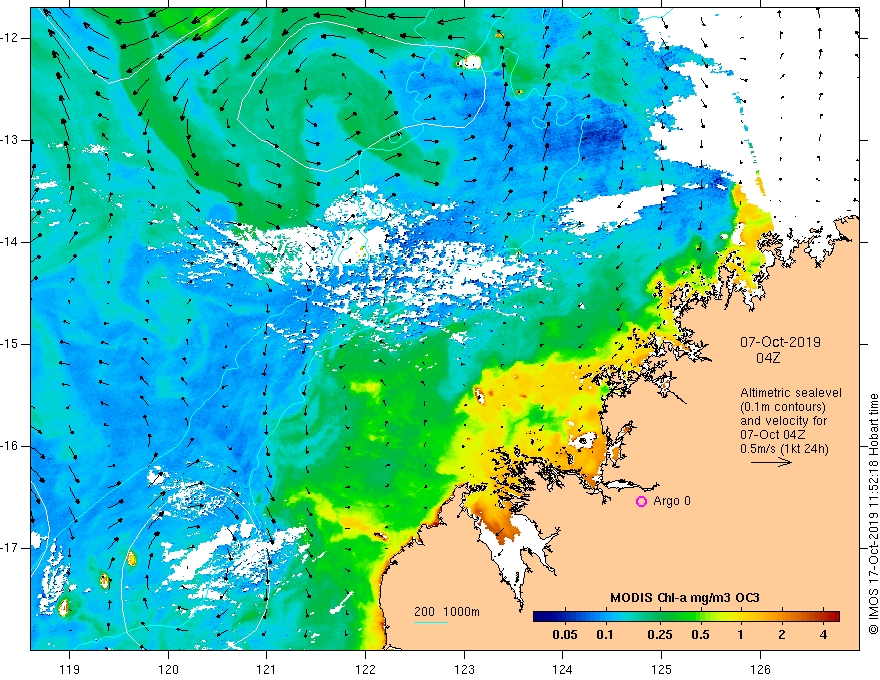
Task: Click the '07-Oct-2019' date text
Action: [780, 342]
